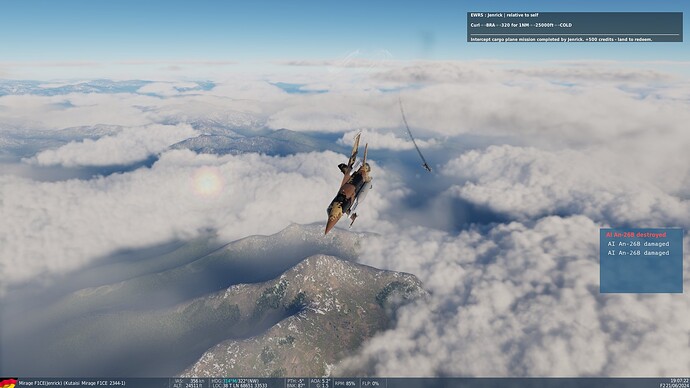Image resolution: width=690 pixels, height=388 pixels.
Task: Click the ALT 24511 ft altitude readout
Action: click(x=189, y=385)
